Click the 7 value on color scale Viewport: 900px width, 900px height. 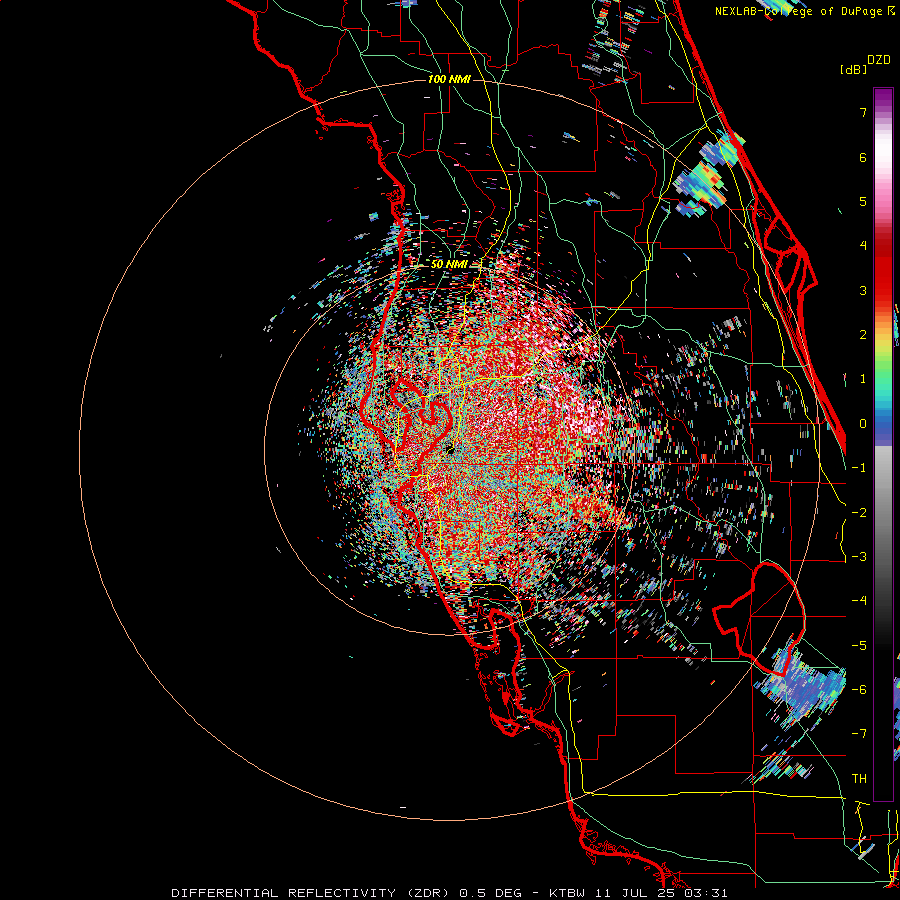[863, 112]
